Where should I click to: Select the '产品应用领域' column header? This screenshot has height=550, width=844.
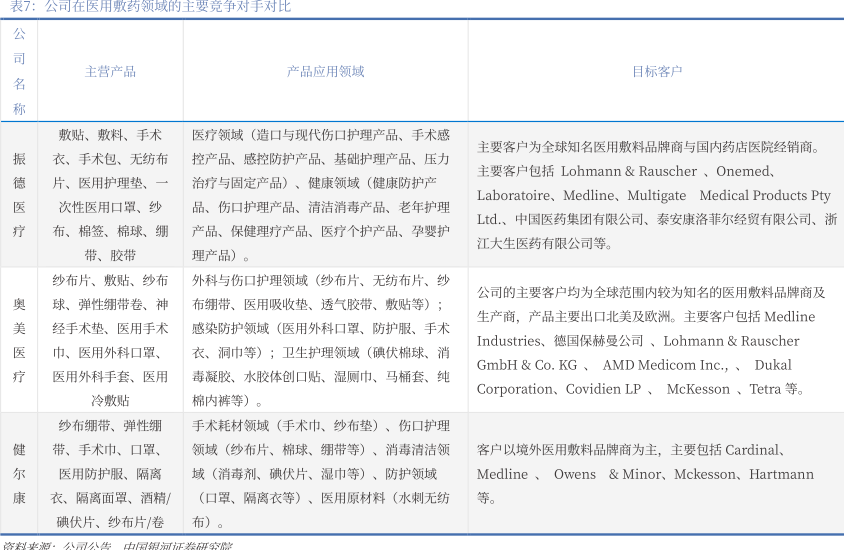(325, 72)
